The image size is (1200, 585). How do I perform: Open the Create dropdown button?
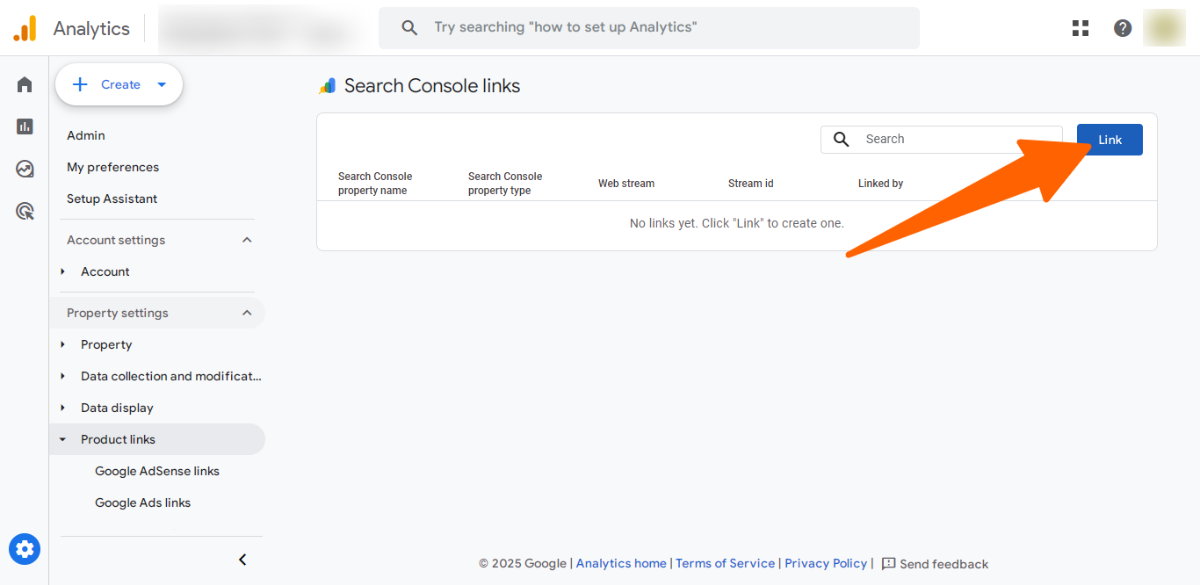pyautogui.click(x=119, y=85)
